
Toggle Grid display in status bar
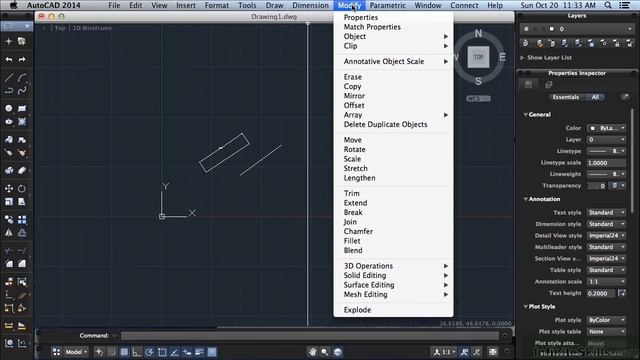tap(124, 352)
